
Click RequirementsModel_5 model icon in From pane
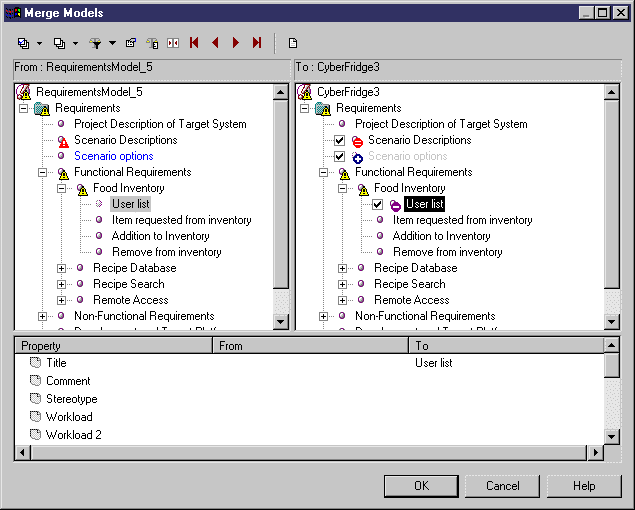coord(23,92)
